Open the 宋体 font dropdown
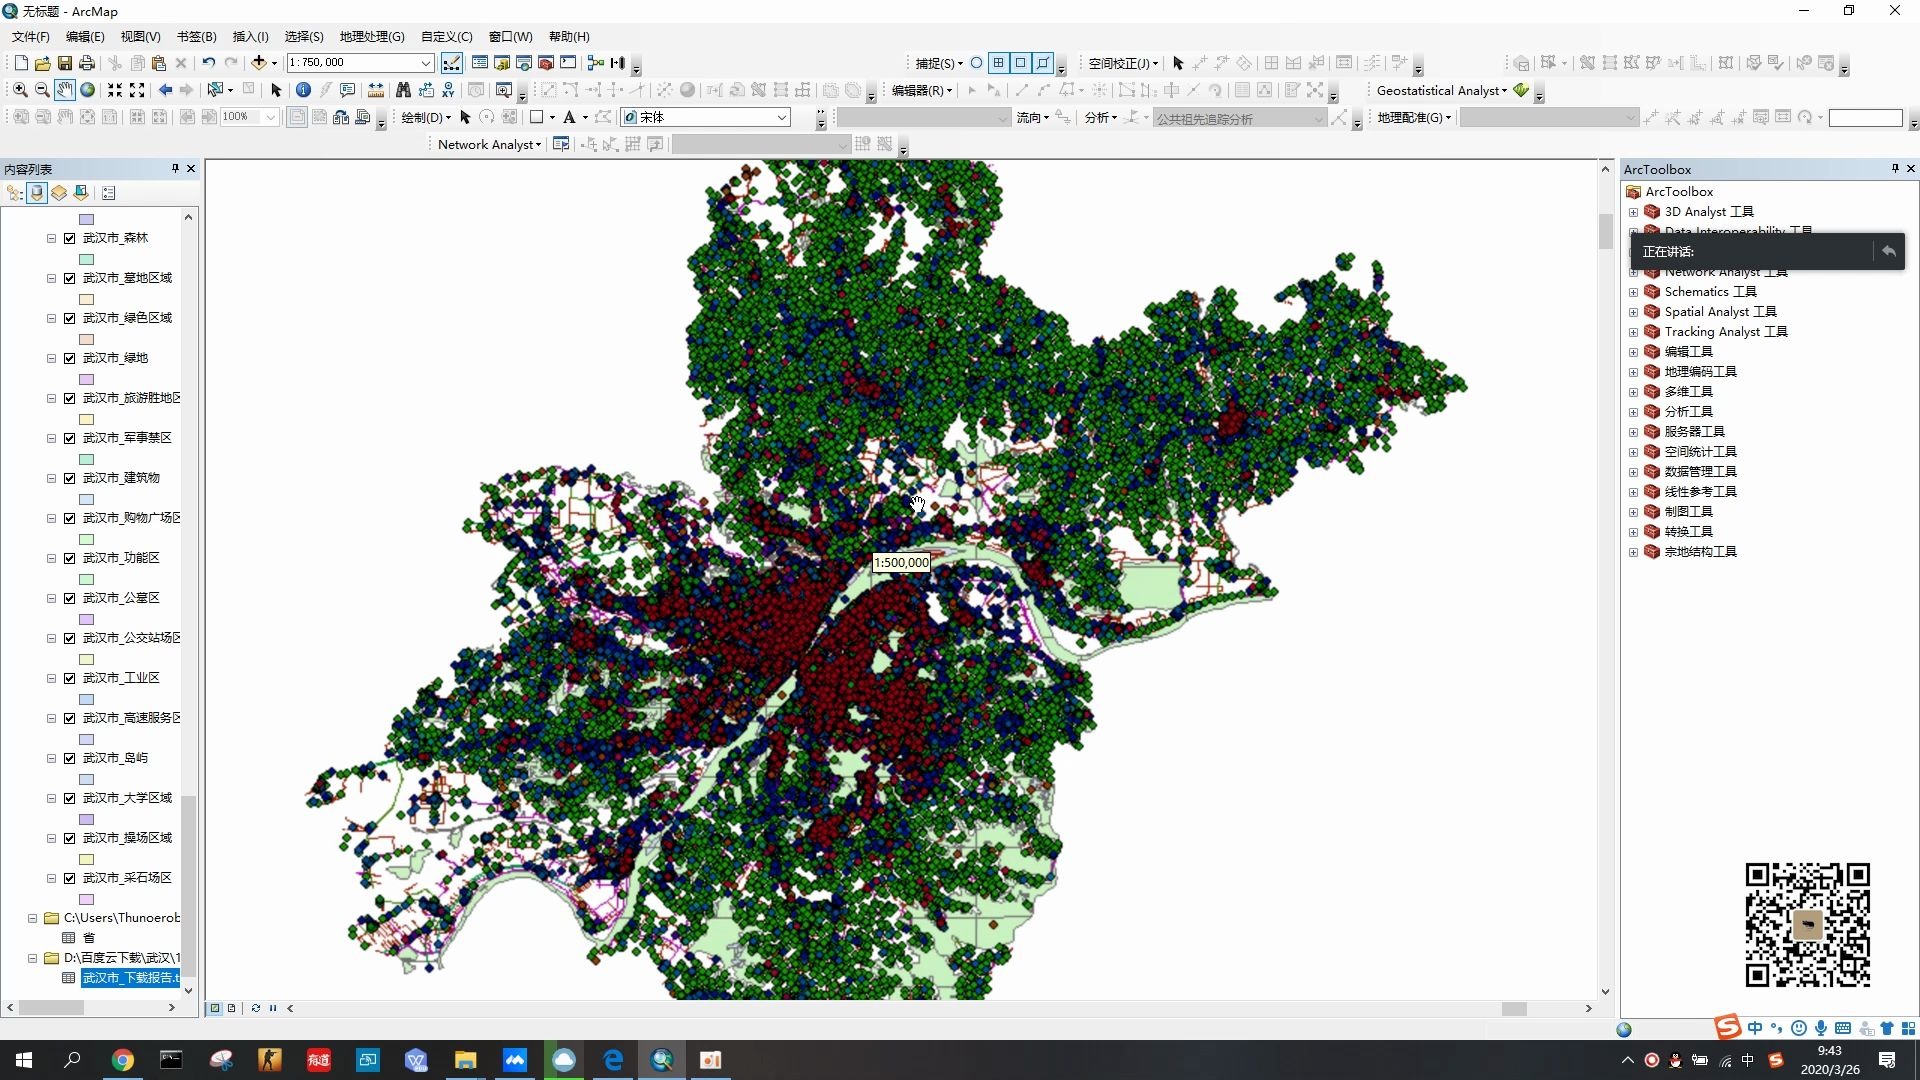 (781, 118)
